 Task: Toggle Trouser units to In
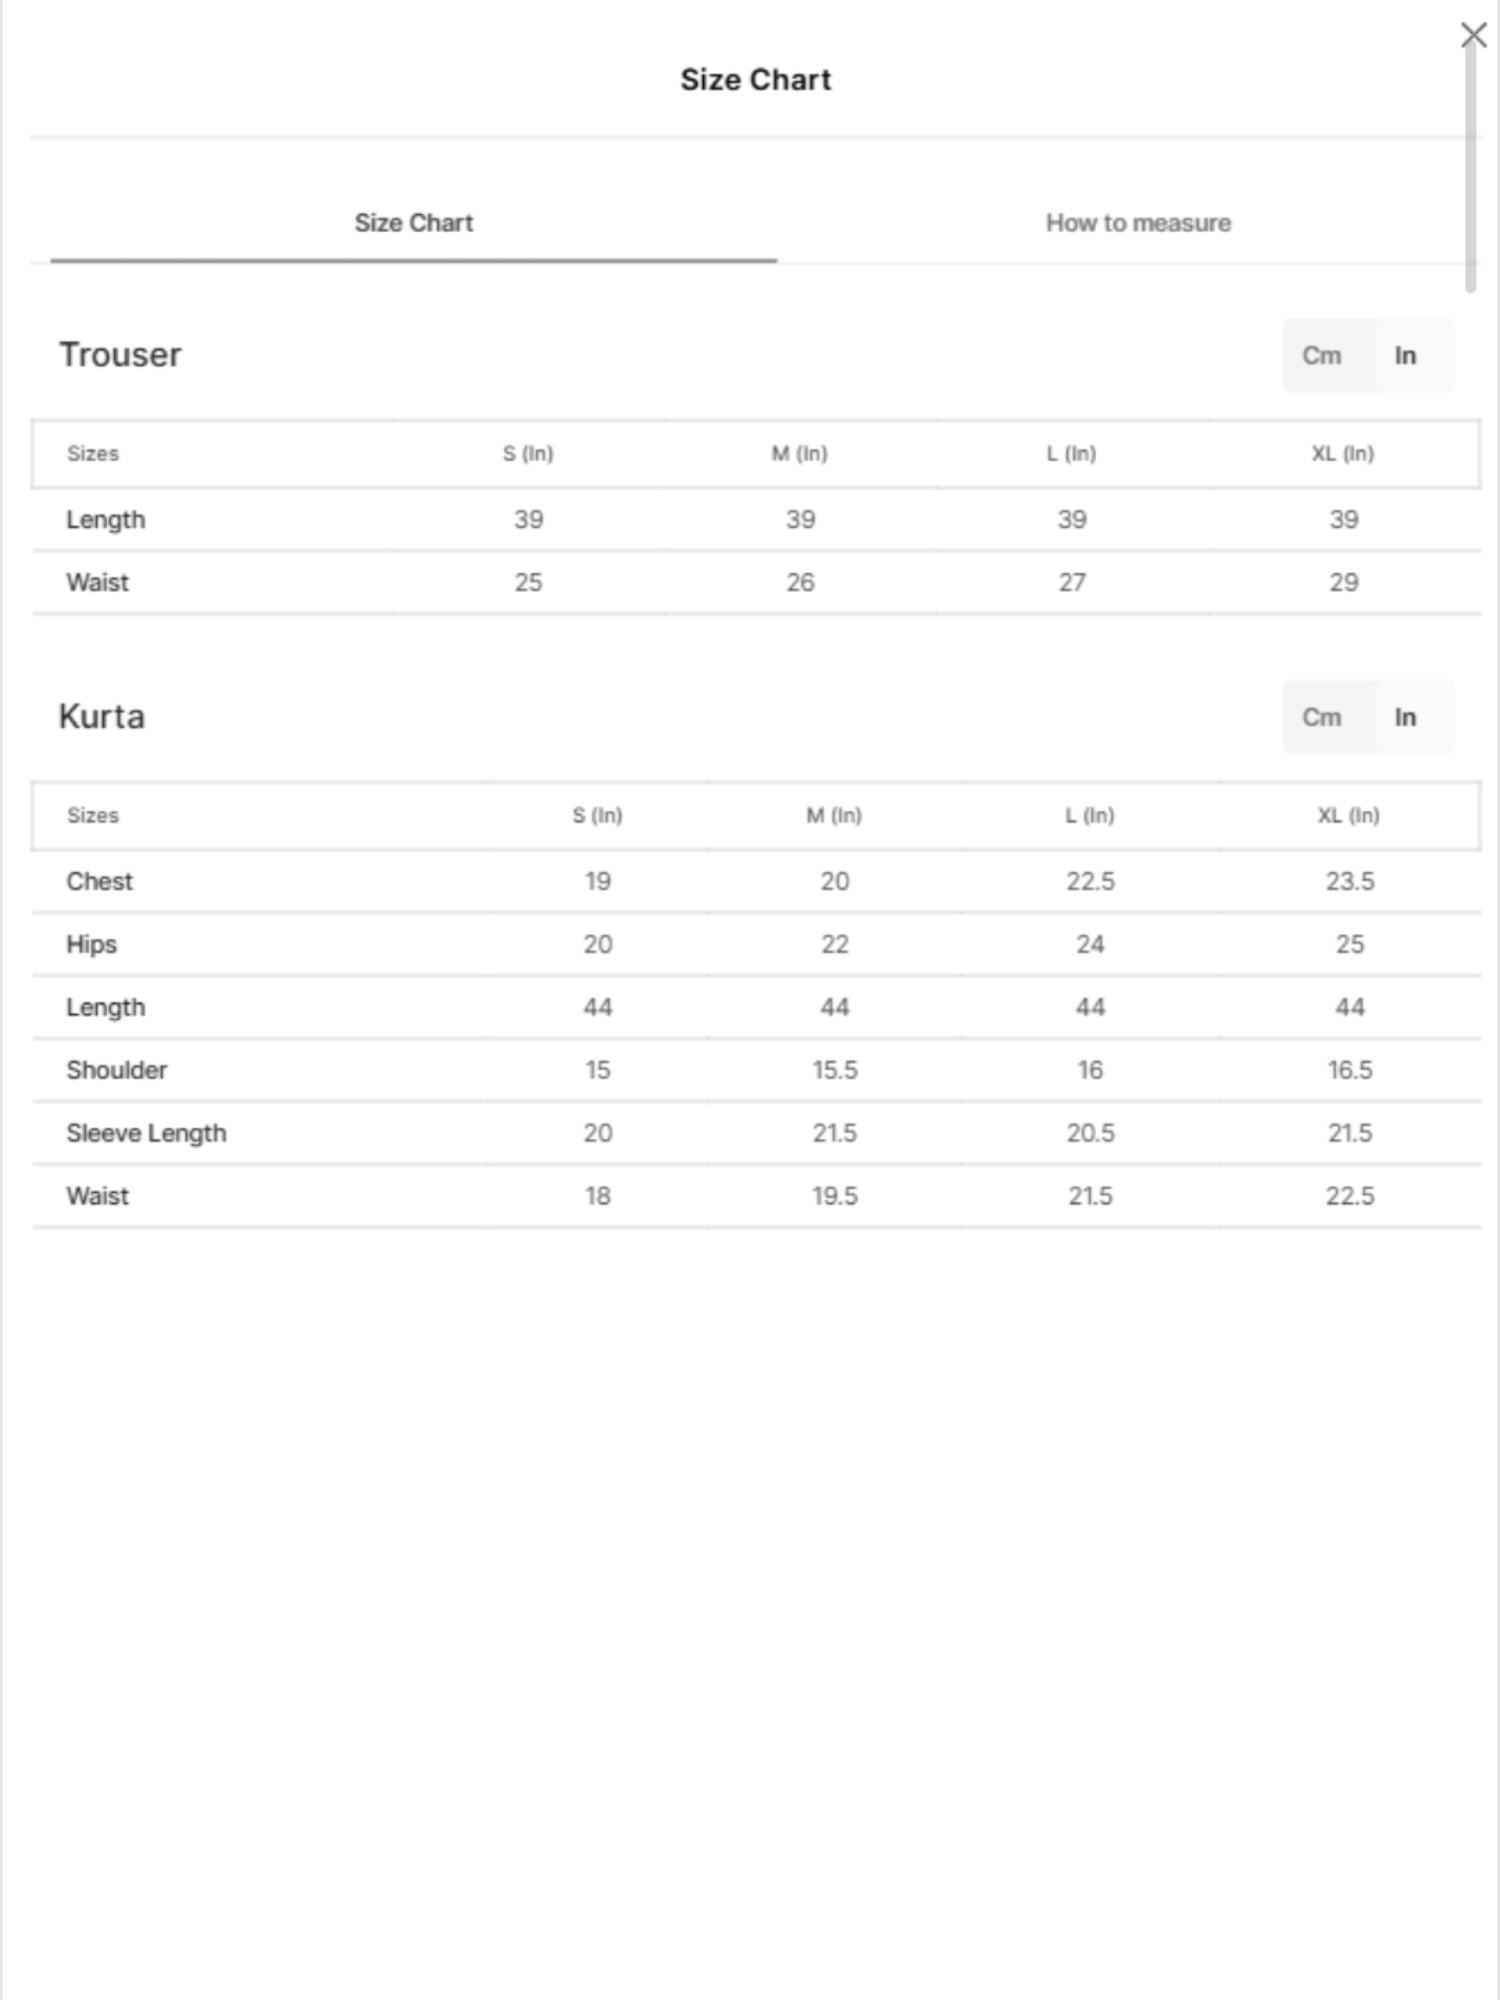[x=1405, y=355]
